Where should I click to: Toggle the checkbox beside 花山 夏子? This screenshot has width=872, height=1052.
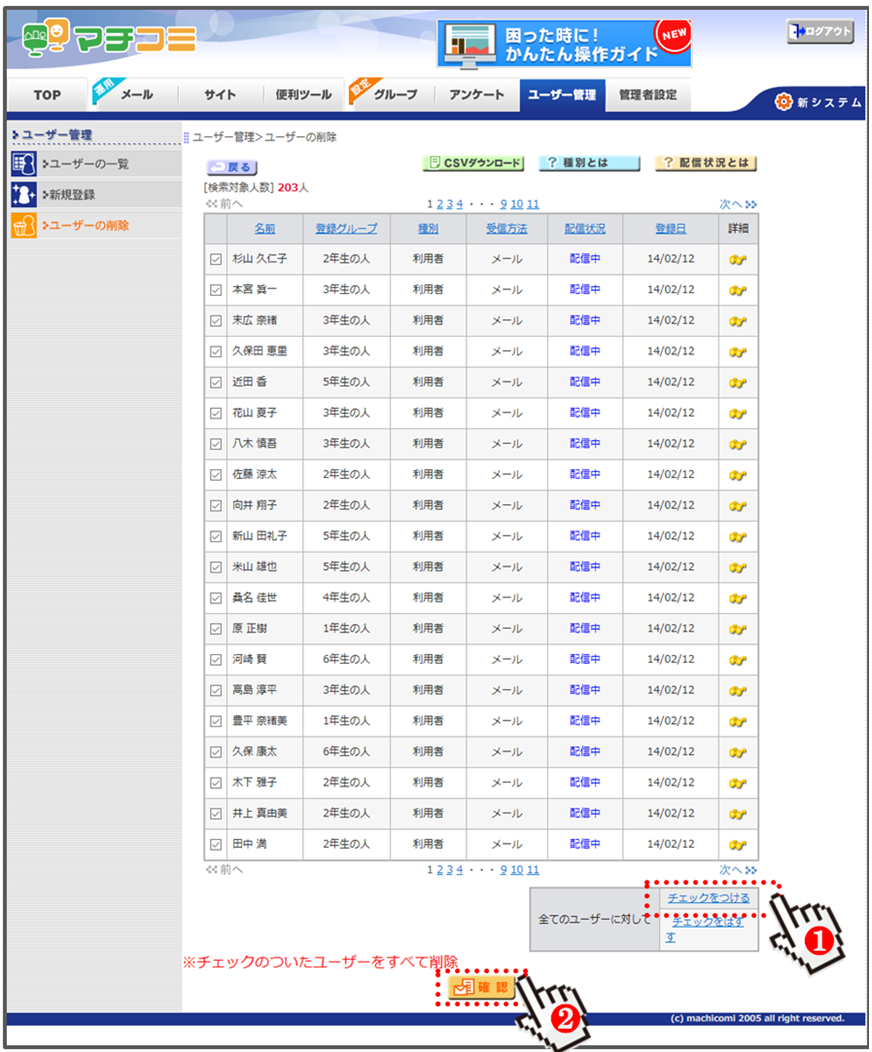point(216,413)
